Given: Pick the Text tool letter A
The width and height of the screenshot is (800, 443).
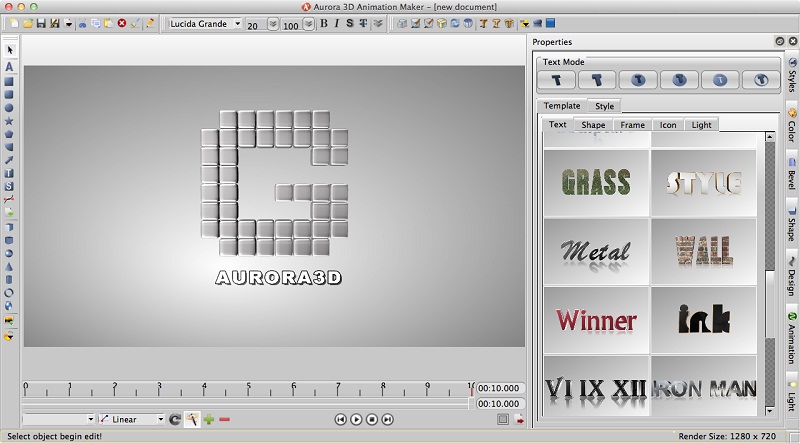Looking at the screenshot, I should click(x=9, y=67).
